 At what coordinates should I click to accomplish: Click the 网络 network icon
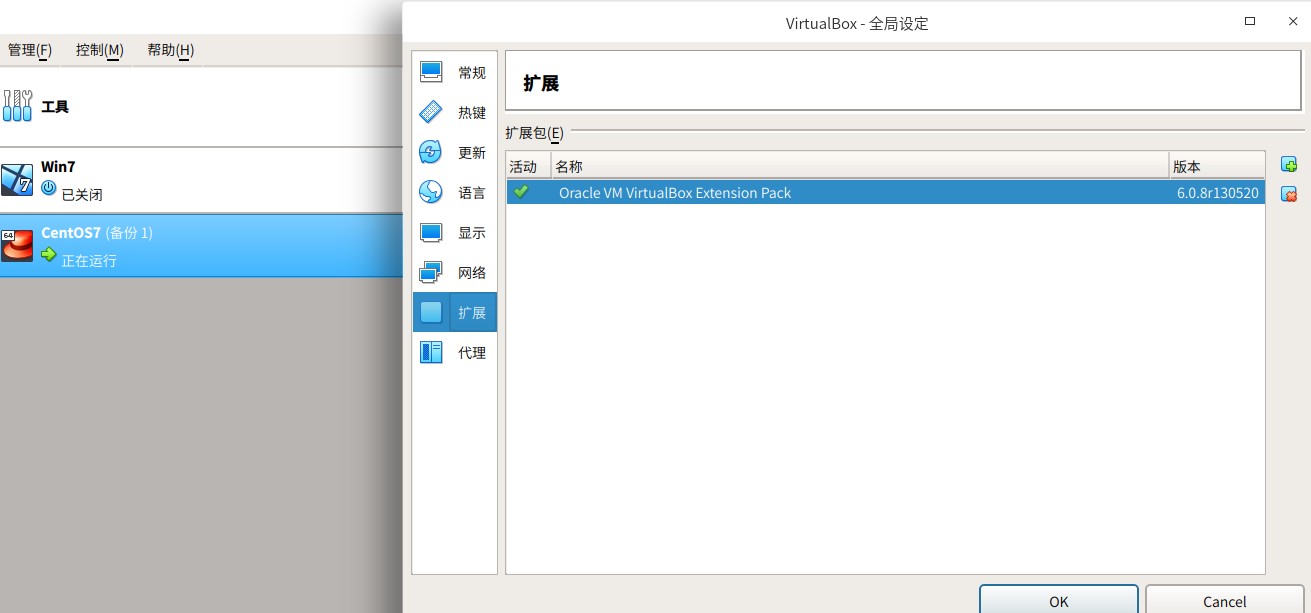(431, 272)
